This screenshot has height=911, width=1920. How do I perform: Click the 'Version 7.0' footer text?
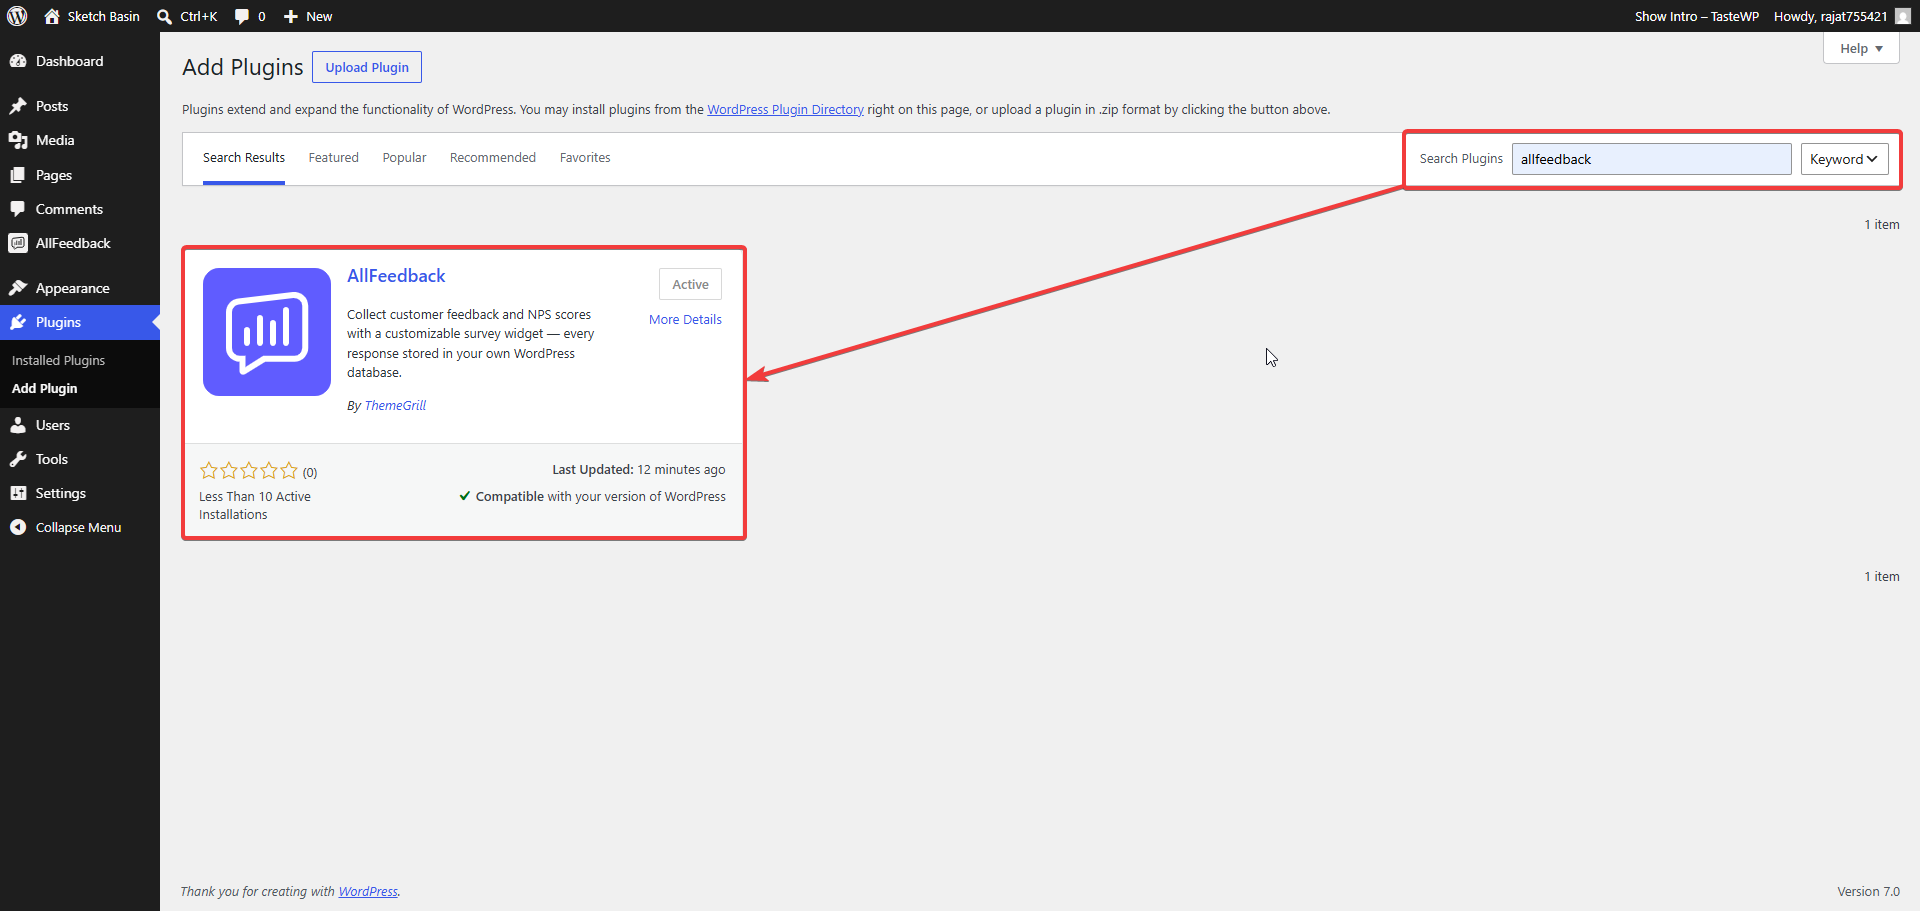click(1868, 892)
